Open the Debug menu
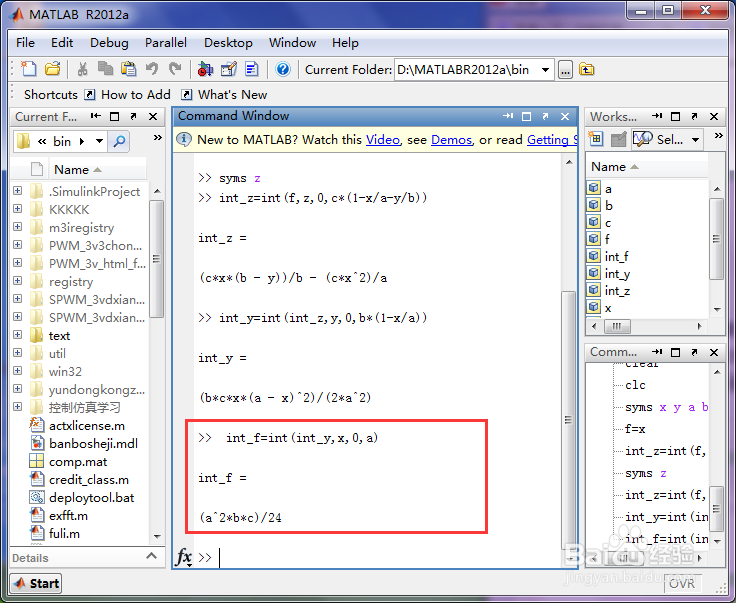The image size is (736, 603). [x=109, y=43]
